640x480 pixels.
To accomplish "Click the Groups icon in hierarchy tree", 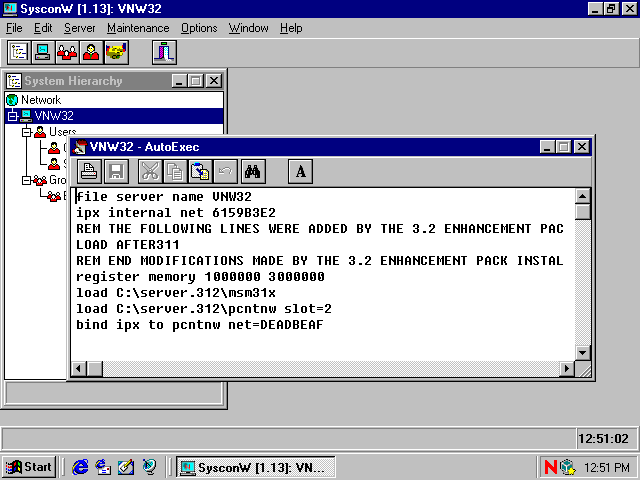I will click(40, 180).
